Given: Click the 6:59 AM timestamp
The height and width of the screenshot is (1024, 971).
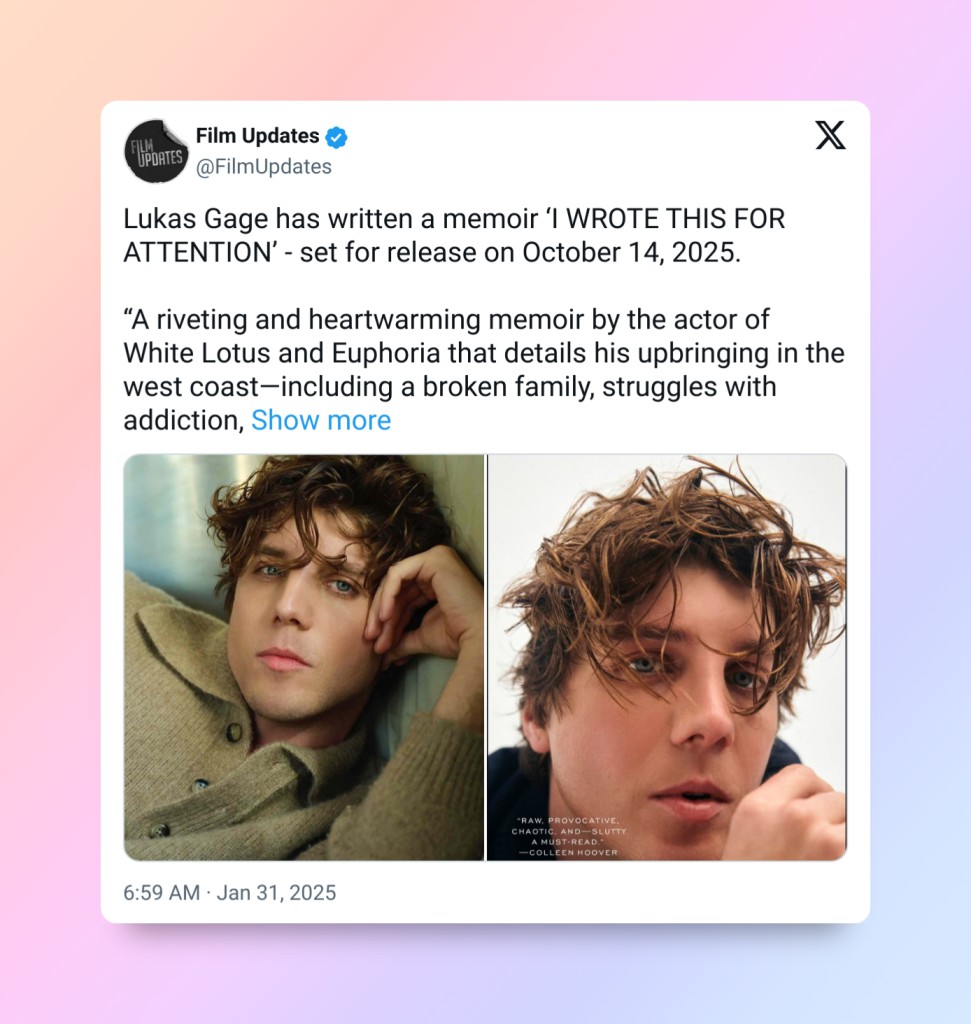Looking at the screenshot, I should pos(161,892).
